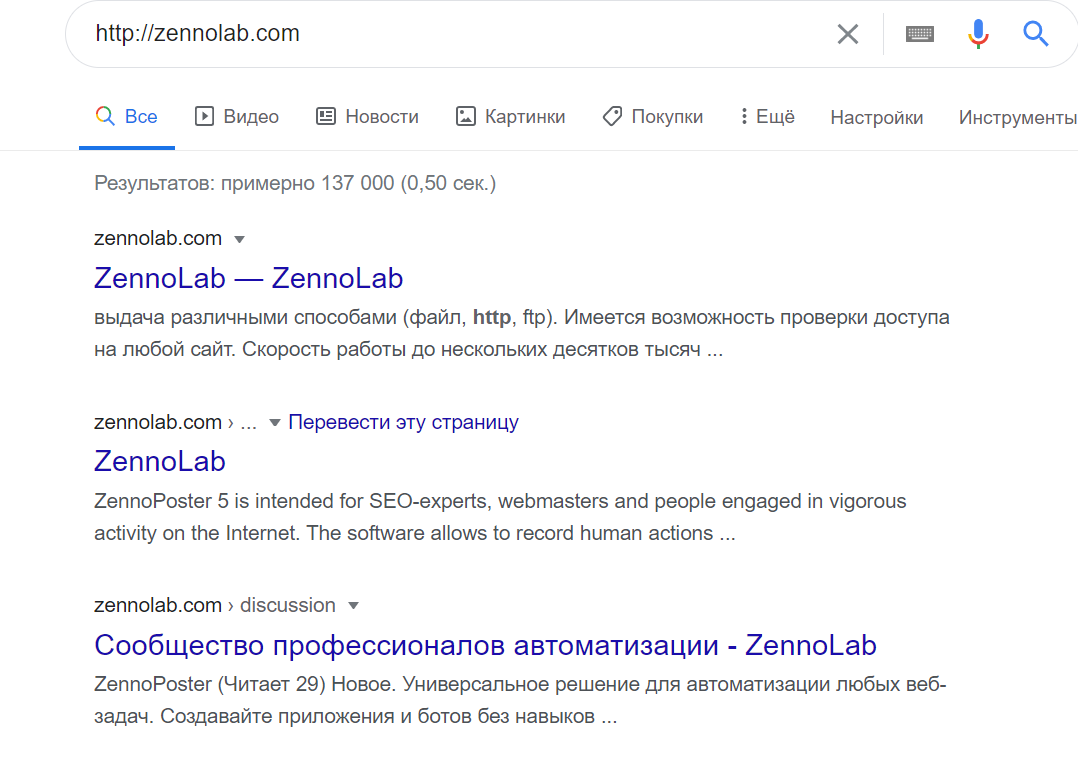This screenshot has width=1078, height=777.
Task: Switch to the Новости tab
Action: [x=367, y=116]
